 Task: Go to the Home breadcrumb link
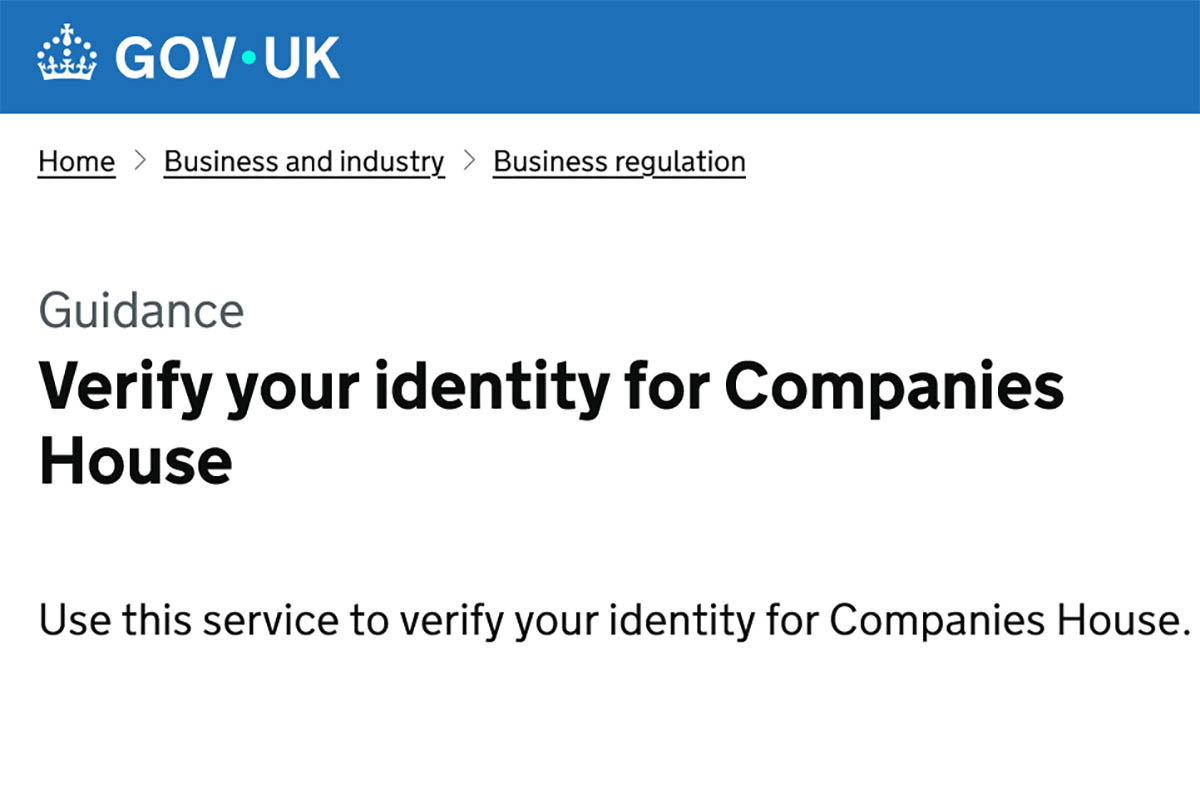[76, 162]
